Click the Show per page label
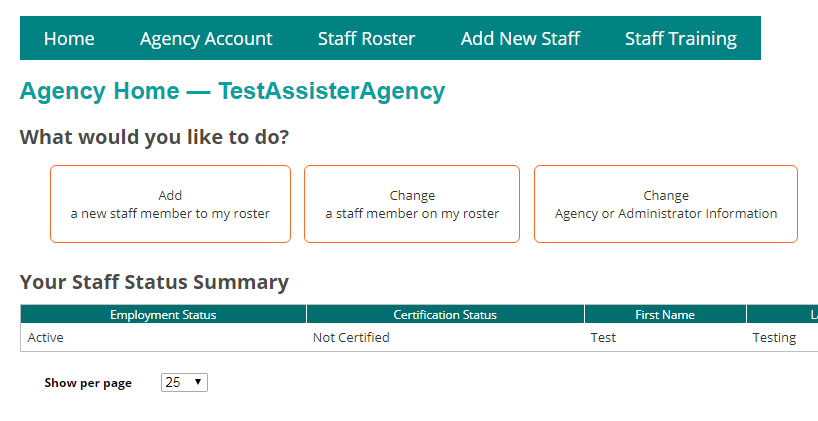 coord(88,383)
